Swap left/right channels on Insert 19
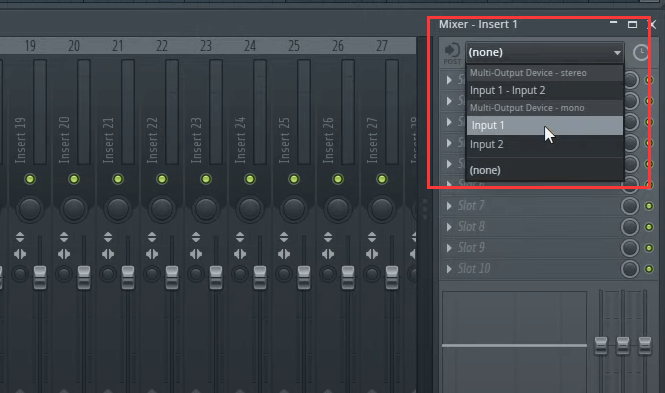 [20, 254]
